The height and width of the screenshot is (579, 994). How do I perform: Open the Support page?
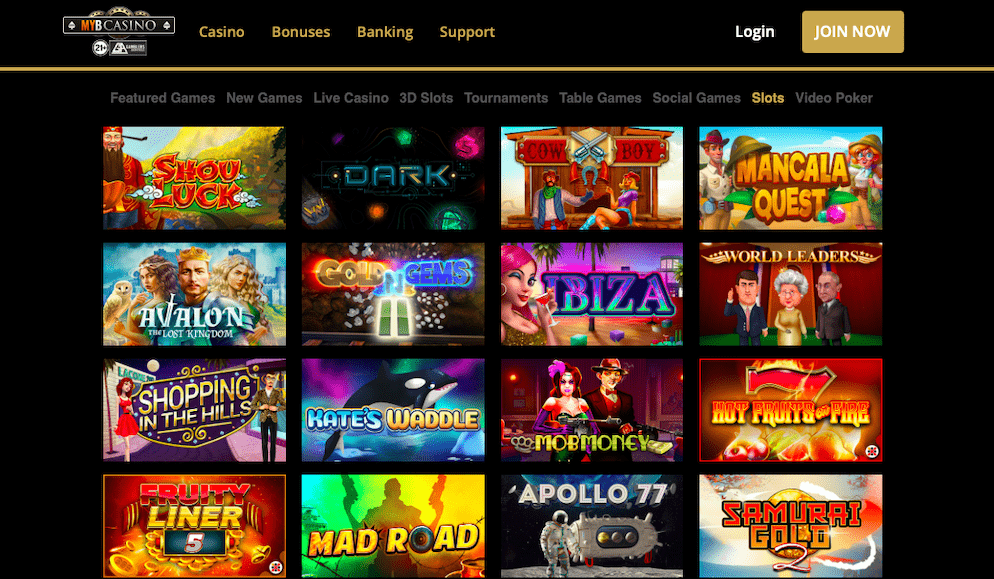[x=467, y=32]
